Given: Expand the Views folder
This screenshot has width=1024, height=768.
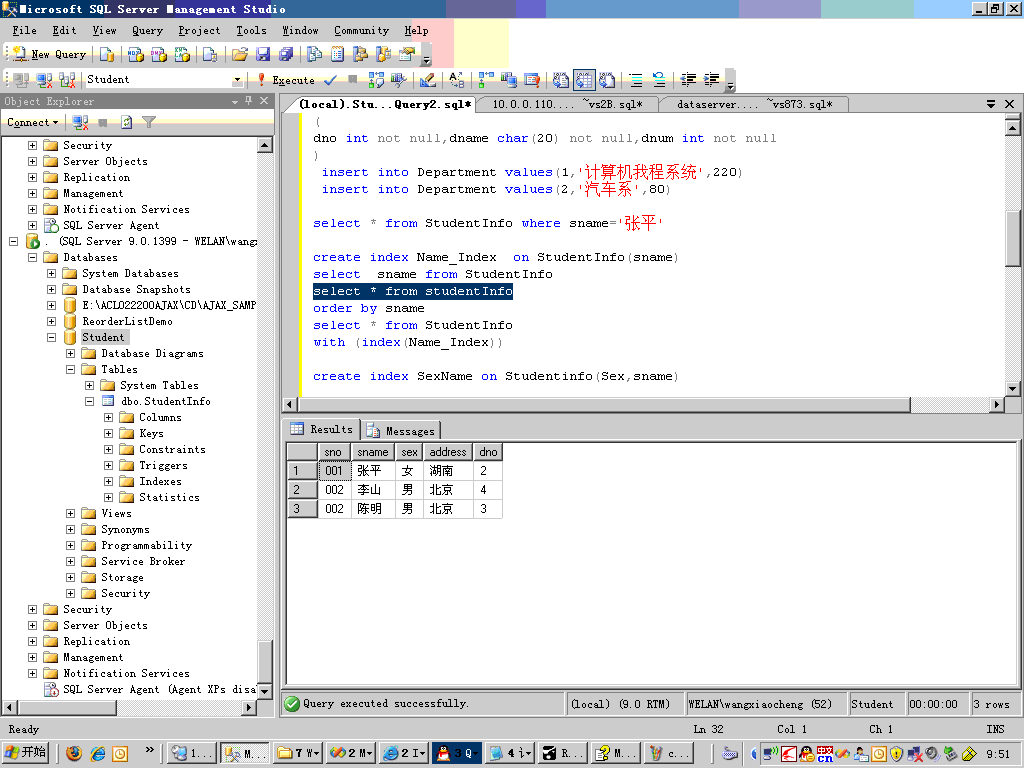Looking at the screenshot, I should (x=71, y=513).
